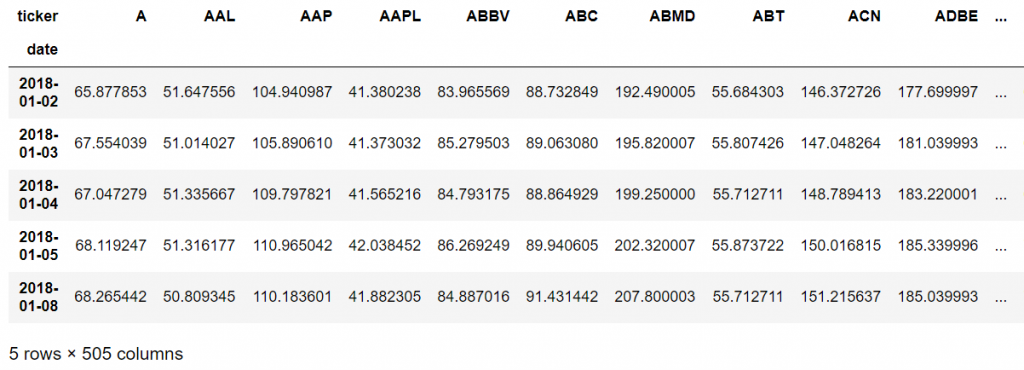Select the 5 rows × 505 columns summary

tap(96, 354)
